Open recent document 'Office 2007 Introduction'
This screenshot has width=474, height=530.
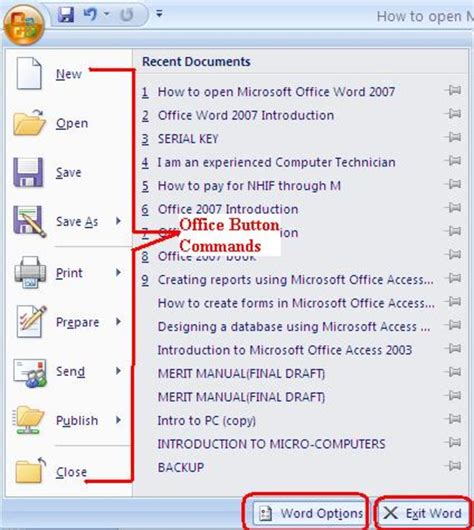pyautogui.click(x=228, y=209)
